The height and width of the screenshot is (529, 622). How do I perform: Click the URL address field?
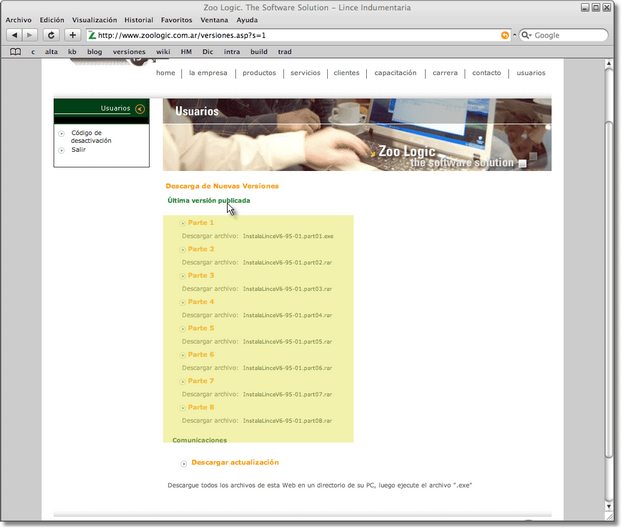[x=298, y=35]
